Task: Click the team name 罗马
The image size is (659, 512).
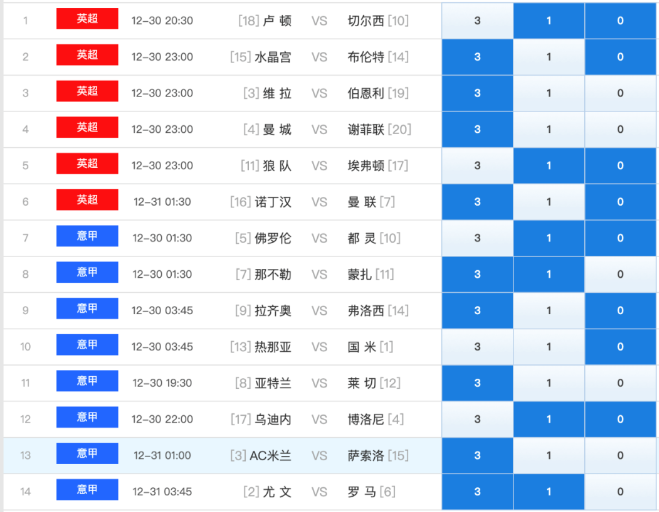Action: [362, 491]
